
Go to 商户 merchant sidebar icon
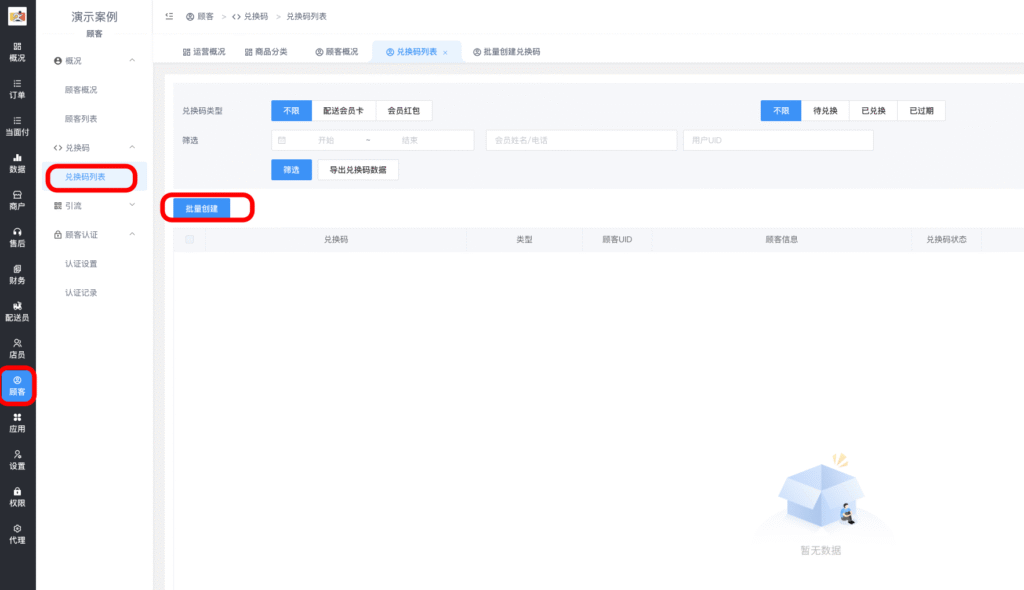17,200
